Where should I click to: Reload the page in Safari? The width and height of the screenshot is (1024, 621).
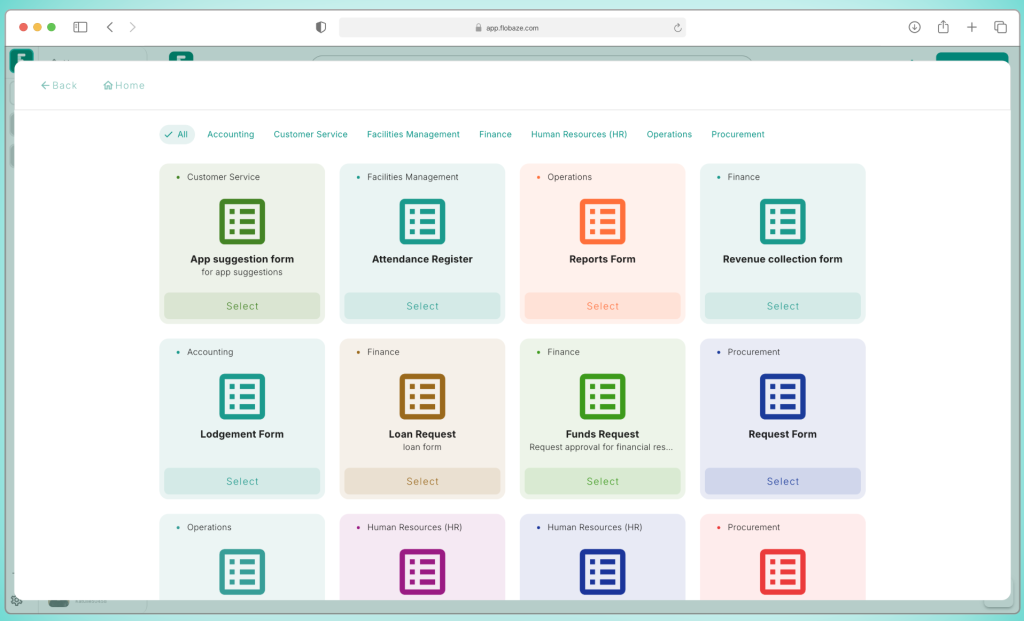point(677,28)
